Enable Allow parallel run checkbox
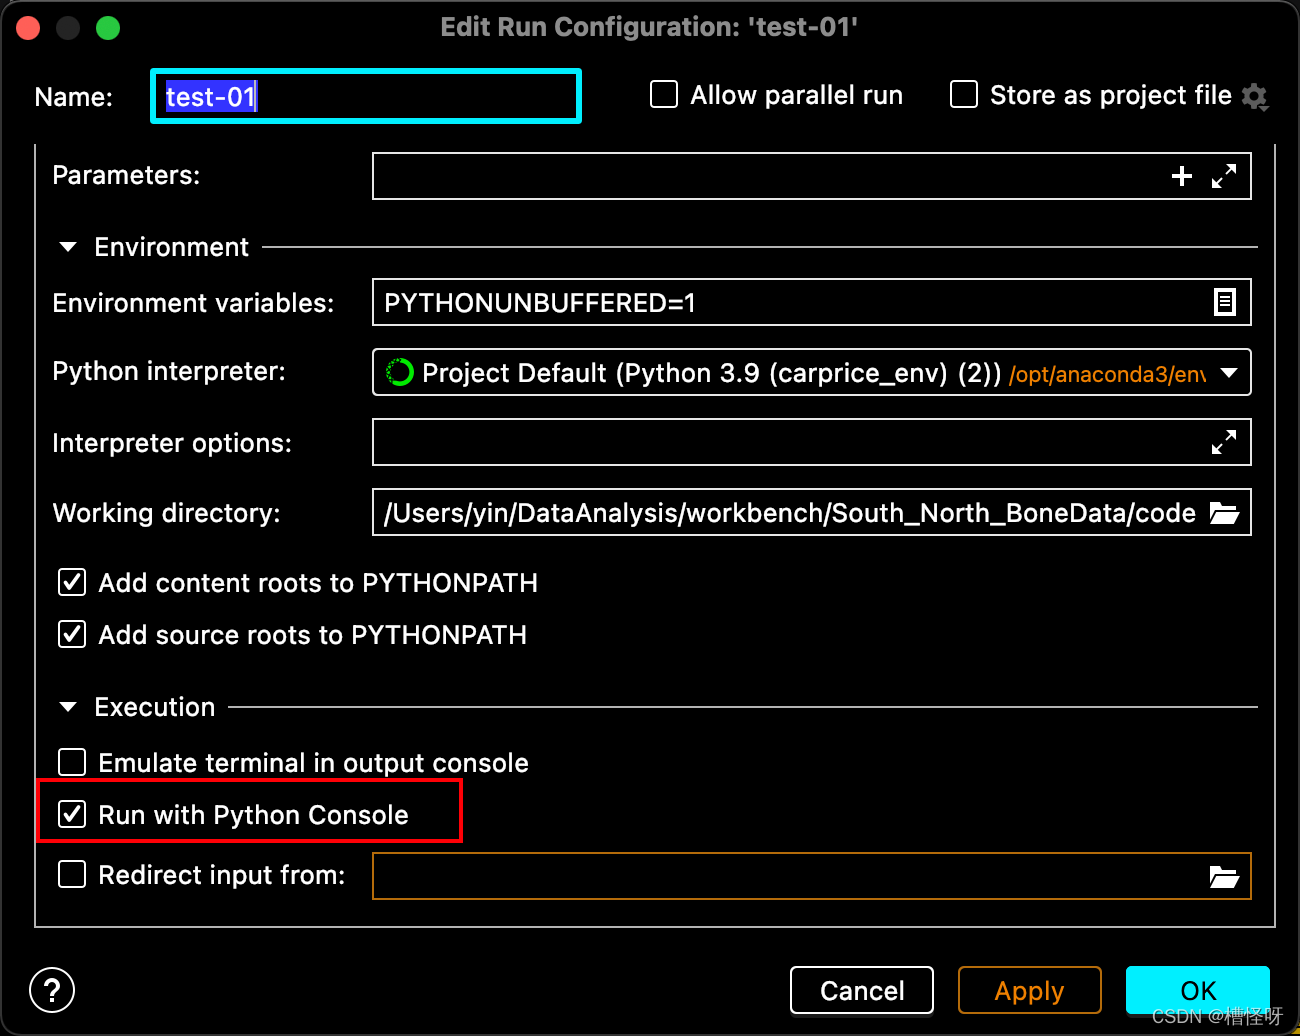The height and width of the screenshot is (1036, 1300). pos(664,95)
